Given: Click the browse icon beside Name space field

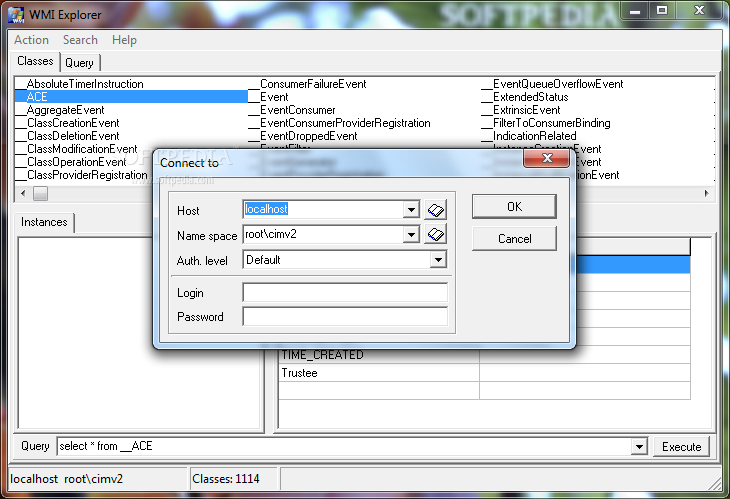Looking at the screenshot, I should 435,234.
